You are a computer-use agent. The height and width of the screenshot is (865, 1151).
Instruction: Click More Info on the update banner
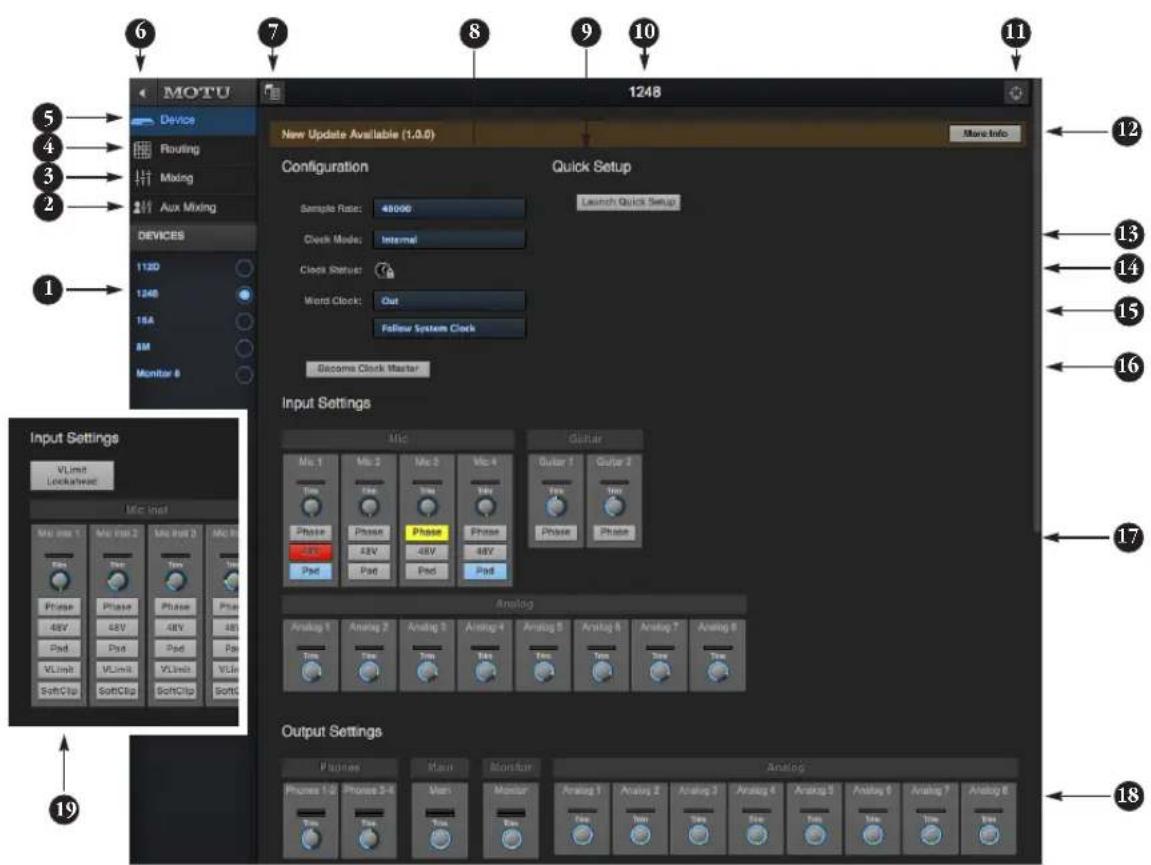click(x=985, y=134)
